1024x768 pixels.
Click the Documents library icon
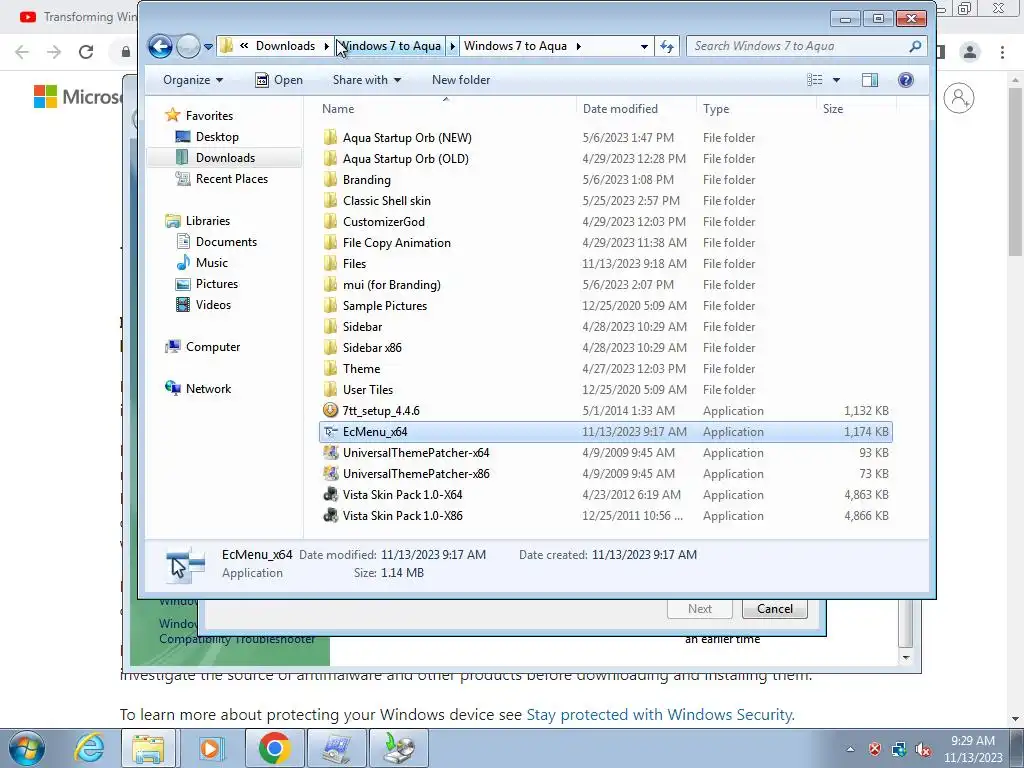184,242
